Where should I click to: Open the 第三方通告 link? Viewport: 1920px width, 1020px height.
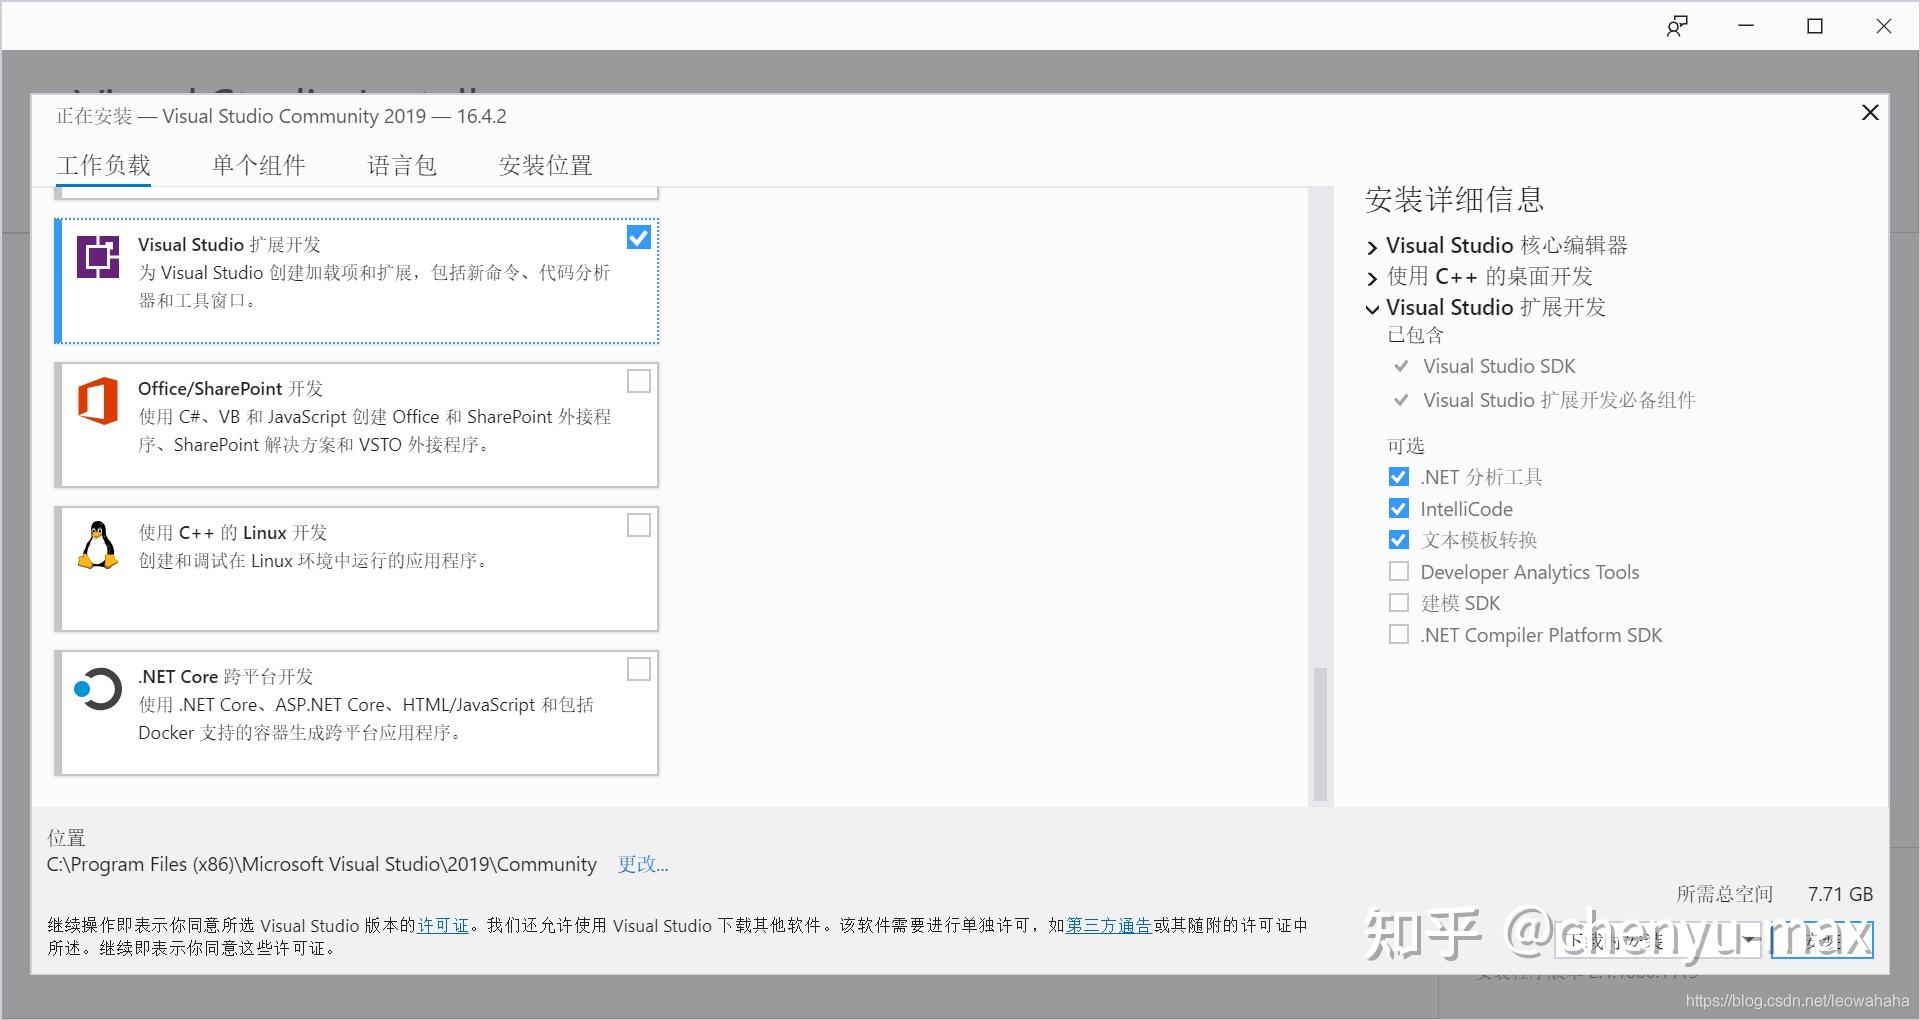pyautogui.click(x=1108, y=926)
